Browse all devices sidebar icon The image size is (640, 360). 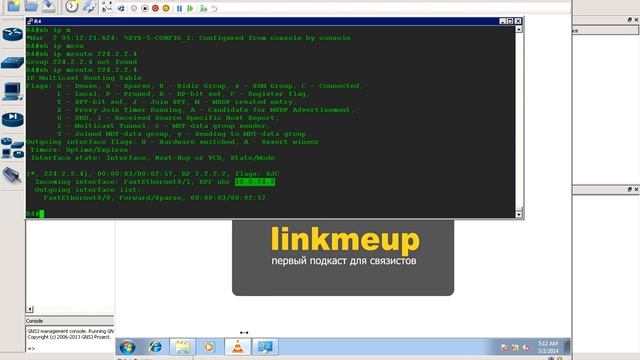[13, 148]
